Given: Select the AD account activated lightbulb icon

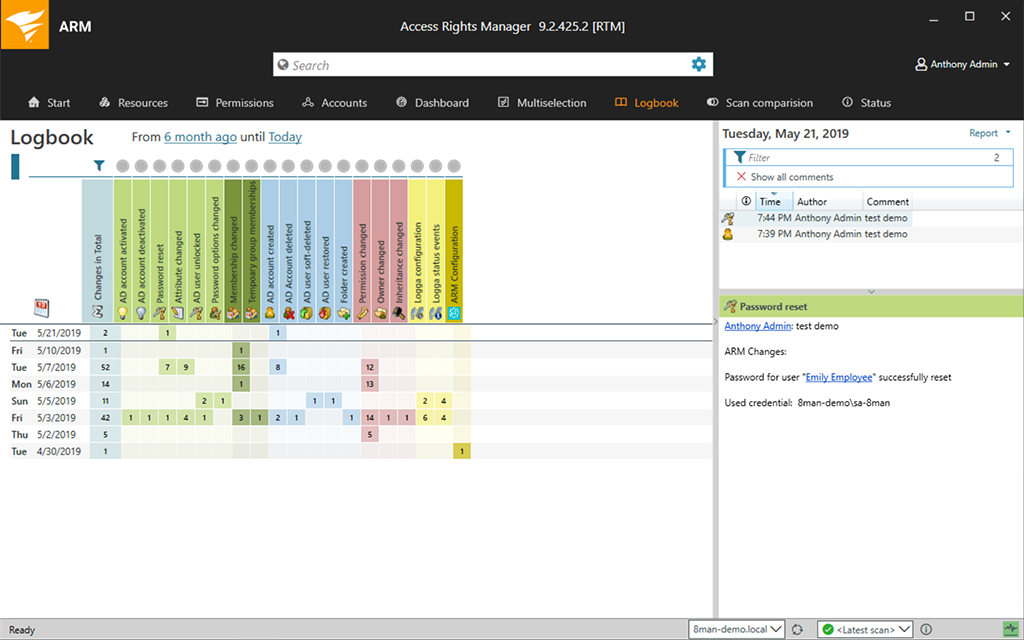Looking at the screenshot, I should (x=123, y=313).
